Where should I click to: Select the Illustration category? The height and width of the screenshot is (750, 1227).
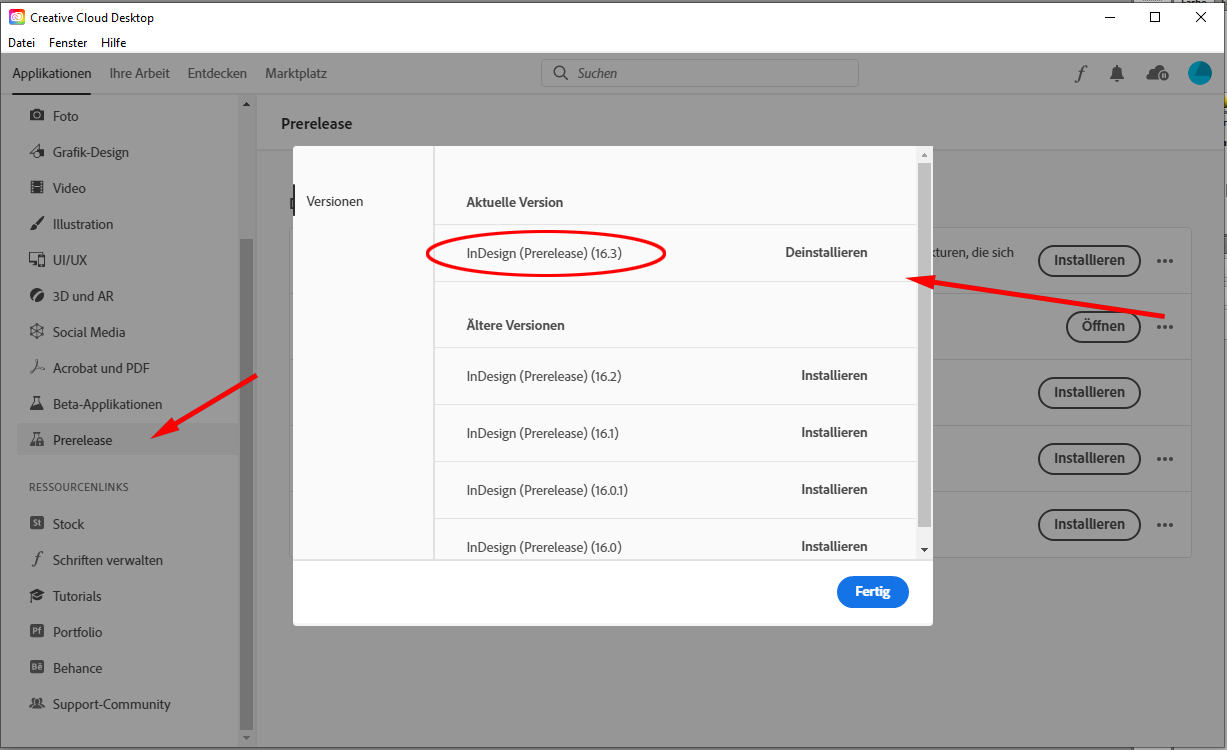click(83, 224)
